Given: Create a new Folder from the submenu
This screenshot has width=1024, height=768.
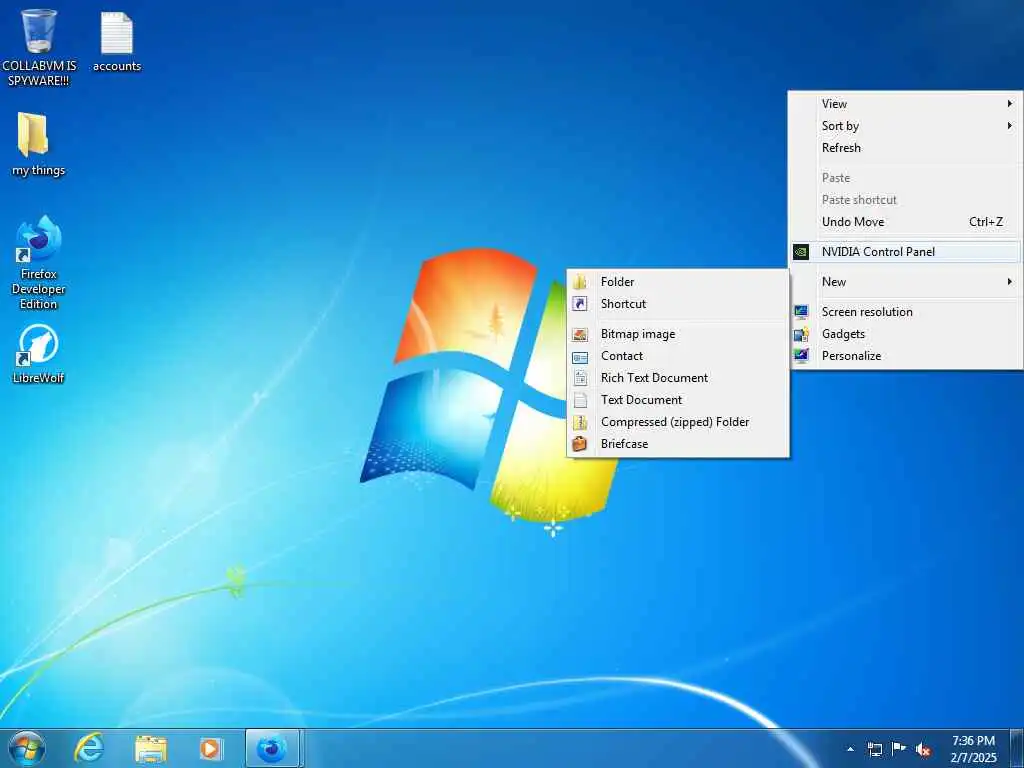Looking at the screenshot, I should 678,282.
